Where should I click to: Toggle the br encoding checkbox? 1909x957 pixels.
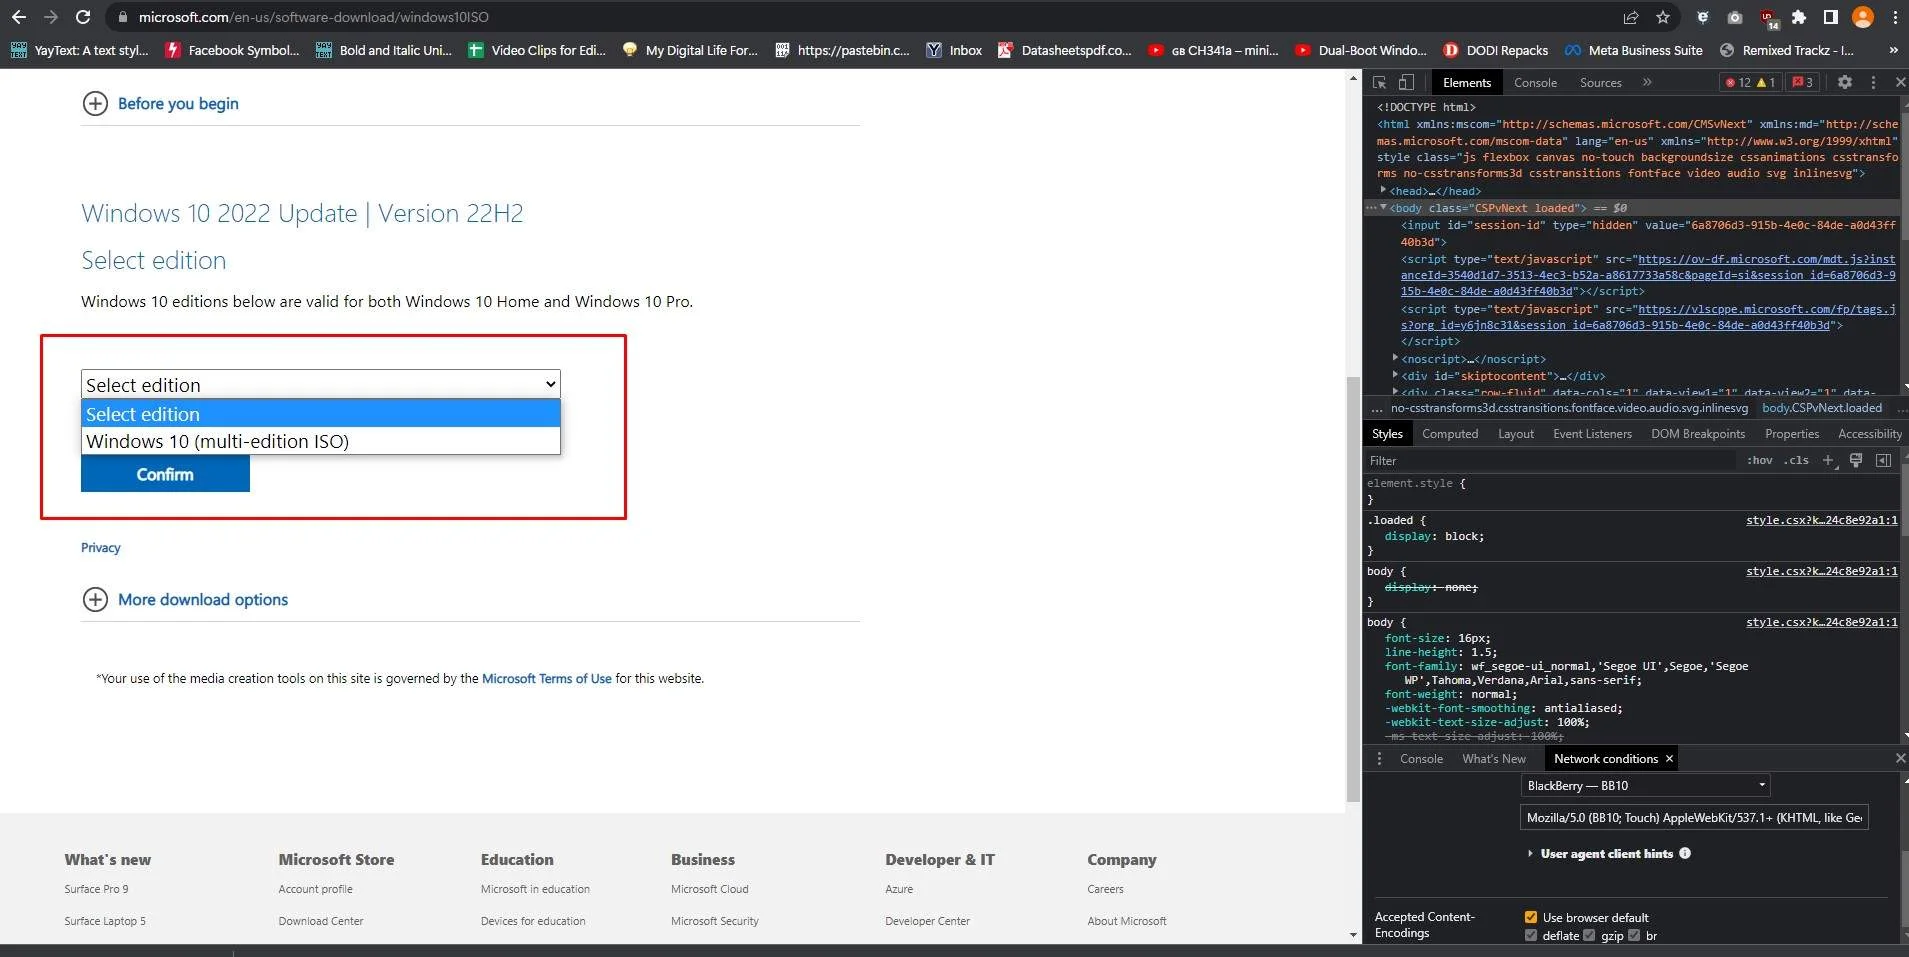1633,935
